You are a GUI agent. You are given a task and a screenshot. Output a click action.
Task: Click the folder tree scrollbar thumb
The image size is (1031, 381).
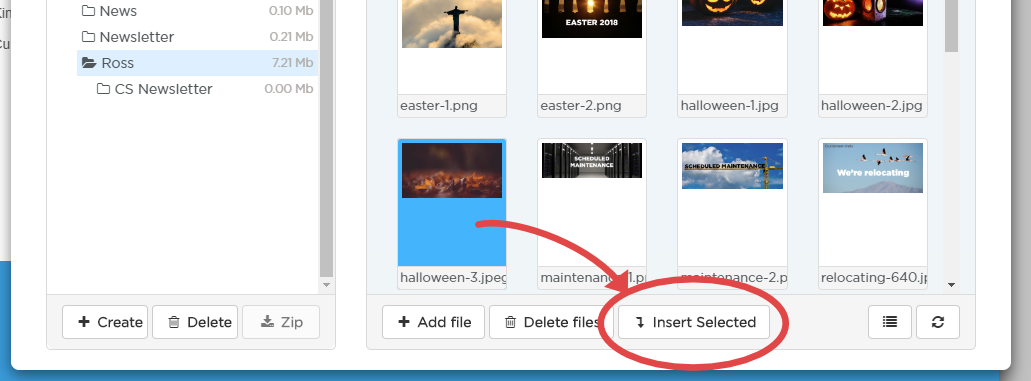click(x=327, y=138)
